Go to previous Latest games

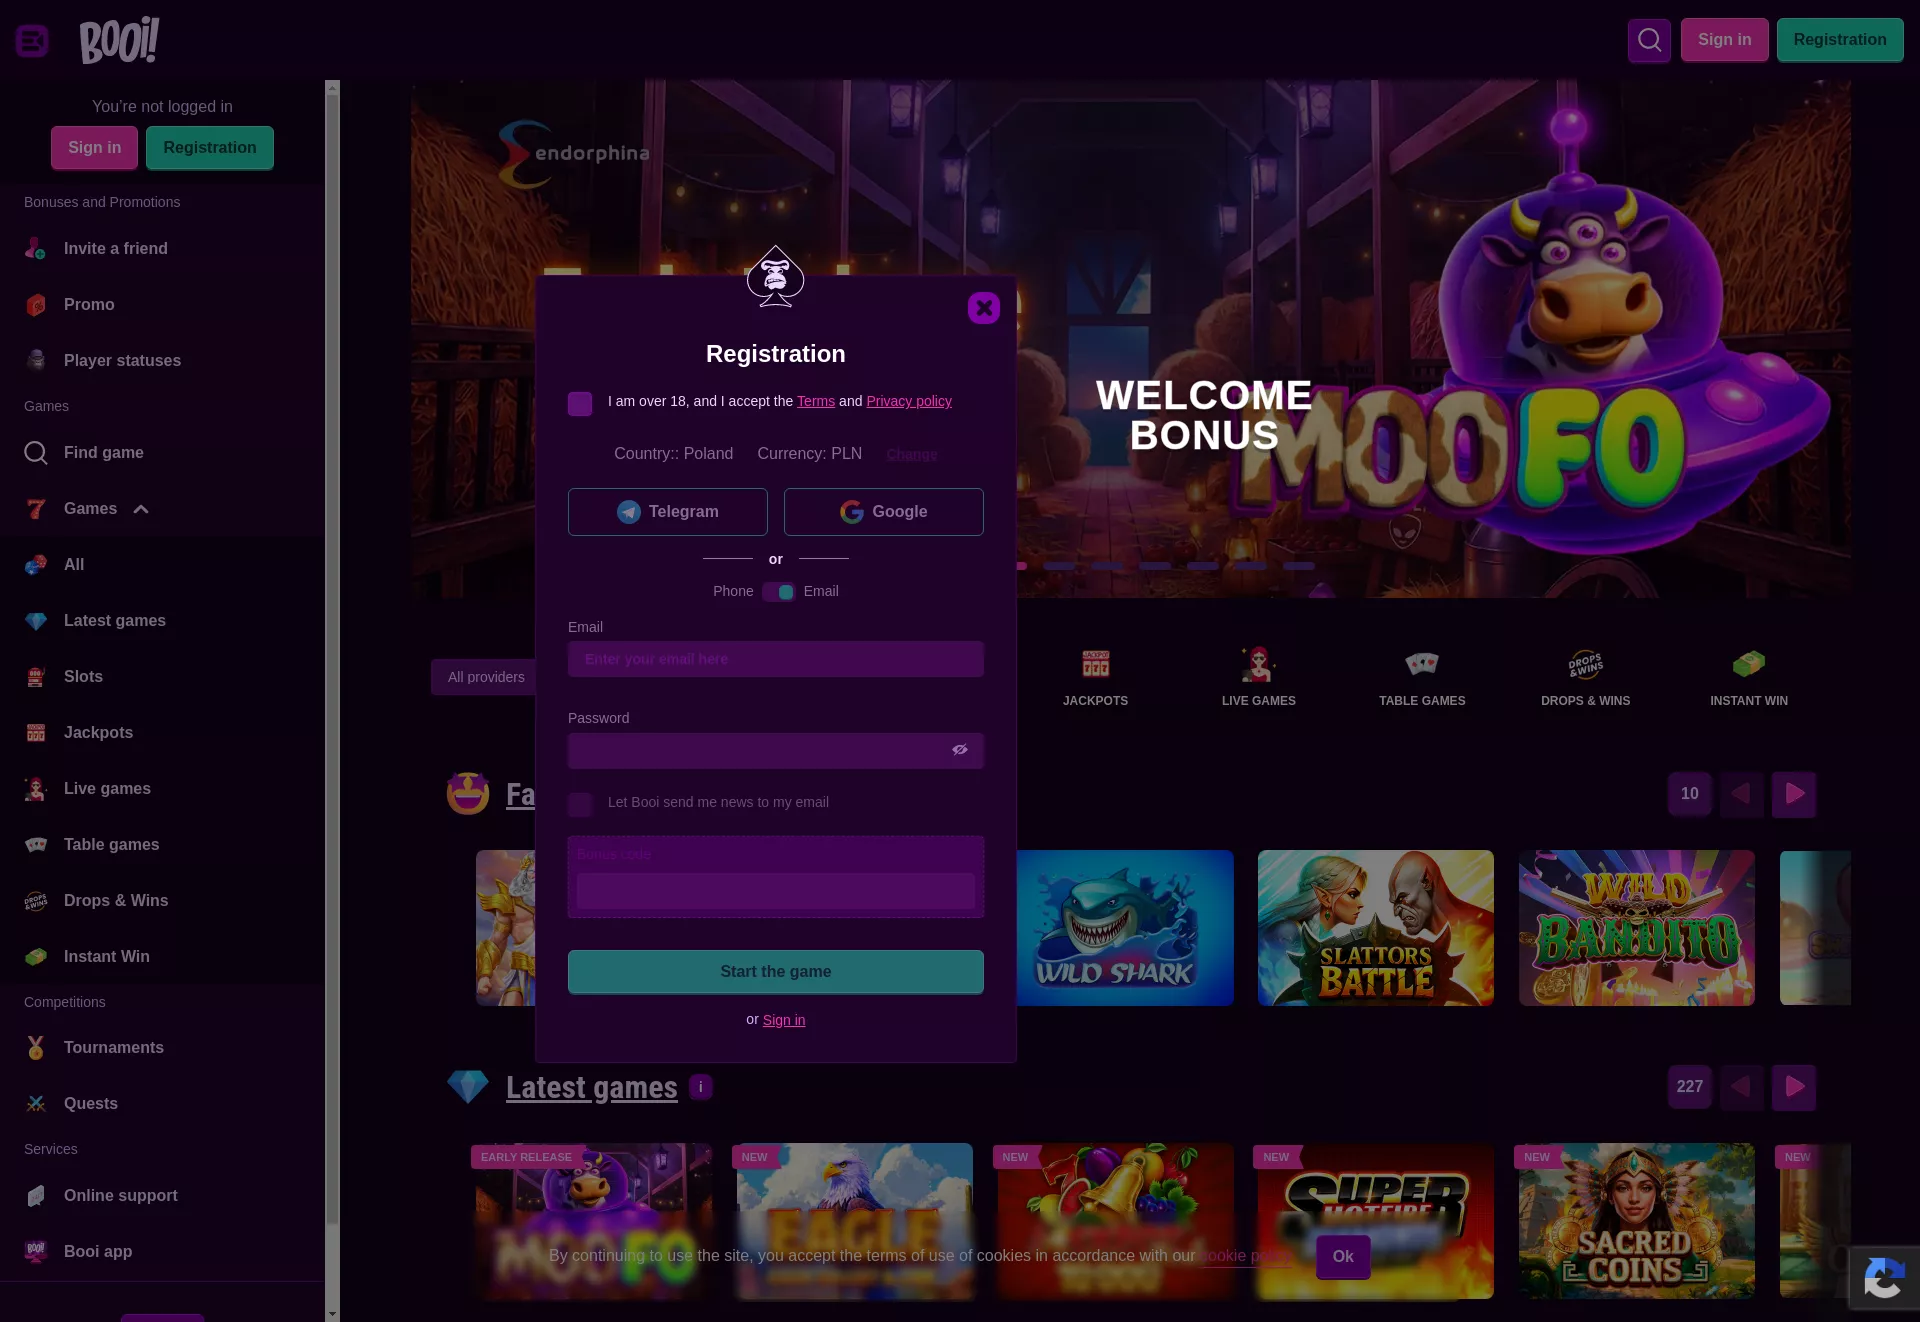click(x=1742, y=1087)
